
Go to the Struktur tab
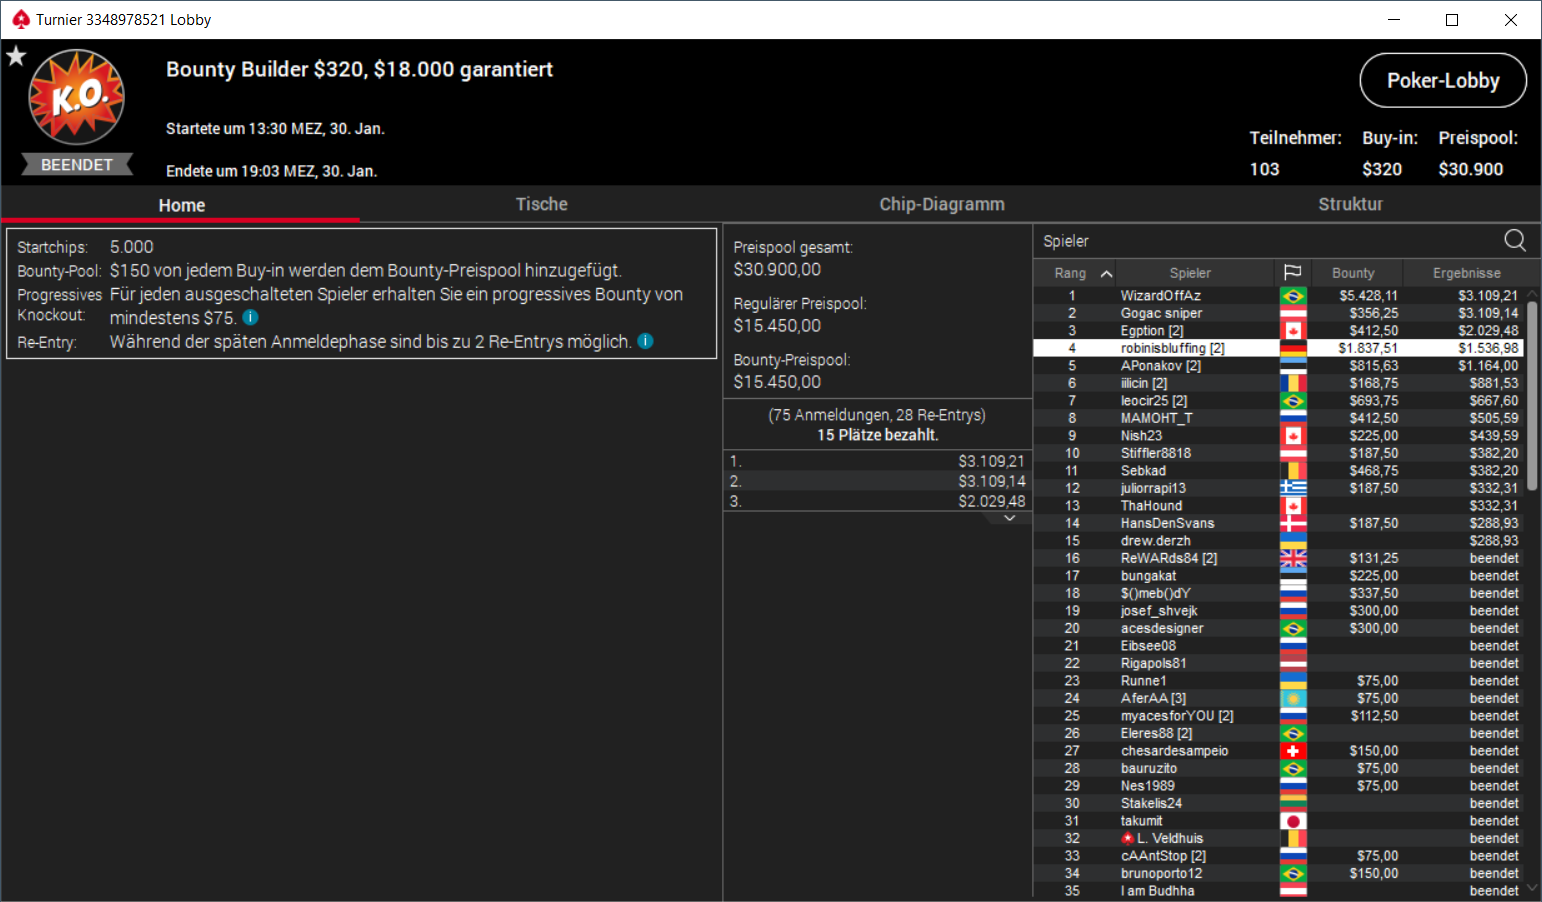1350,204
